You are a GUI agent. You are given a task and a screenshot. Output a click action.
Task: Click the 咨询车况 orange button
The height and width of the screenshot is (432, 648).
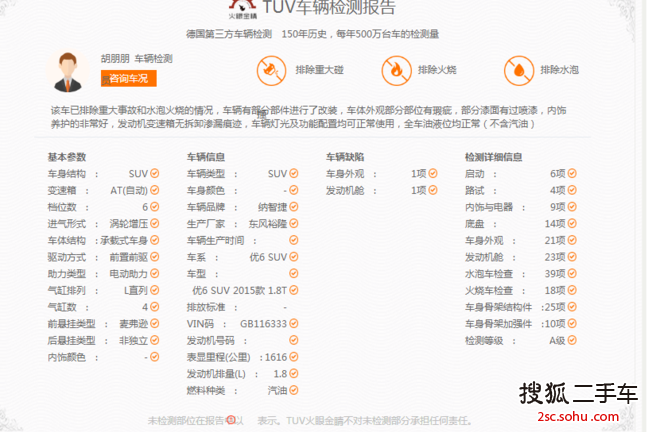pyautogui.click(x=129, y=78)
